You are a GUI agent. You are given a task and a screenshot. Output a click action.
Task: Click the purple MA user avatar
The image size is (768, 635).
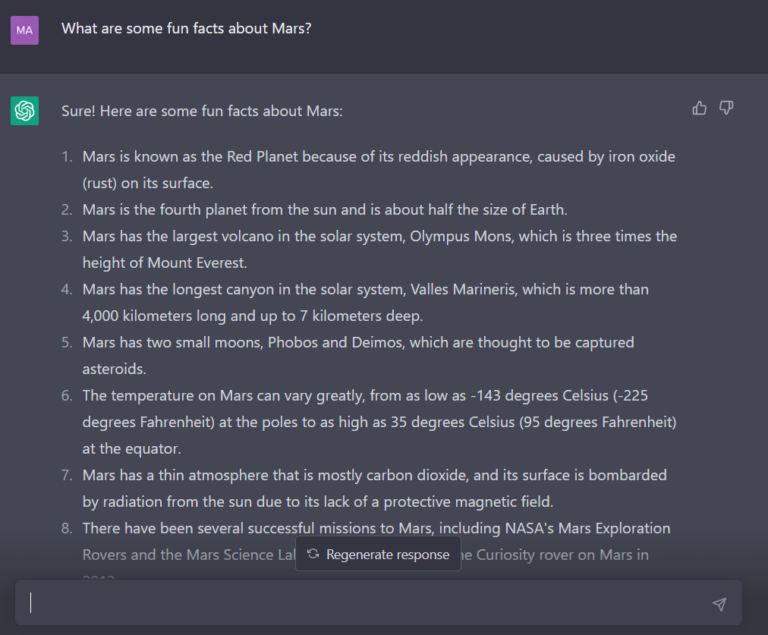[x=25, y=30]
